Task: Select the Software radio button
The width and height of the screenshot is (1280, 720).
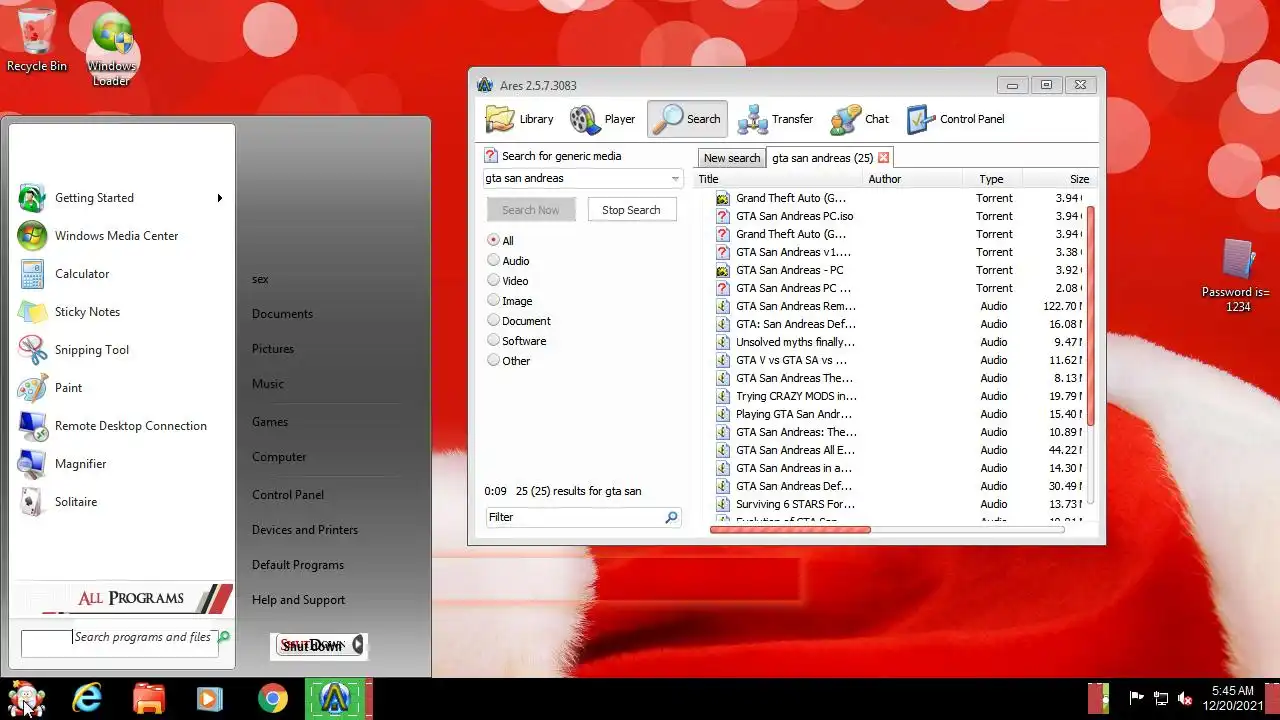Action: [493, 340]
